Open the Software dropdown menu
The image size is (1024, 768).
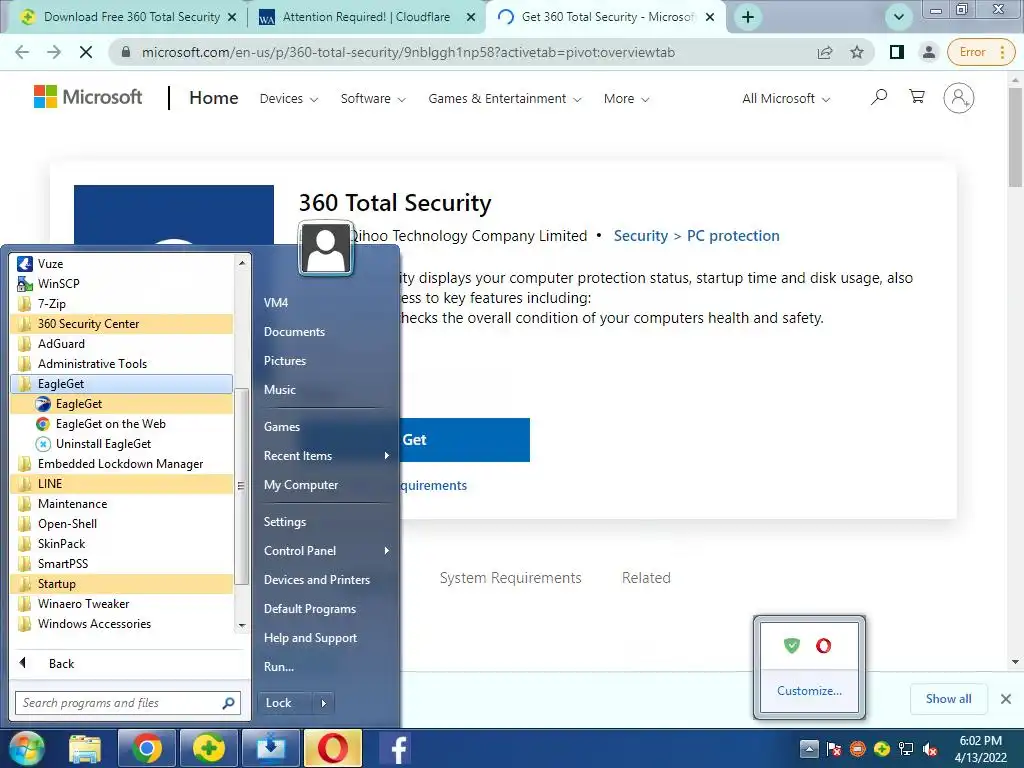[373, 99]
